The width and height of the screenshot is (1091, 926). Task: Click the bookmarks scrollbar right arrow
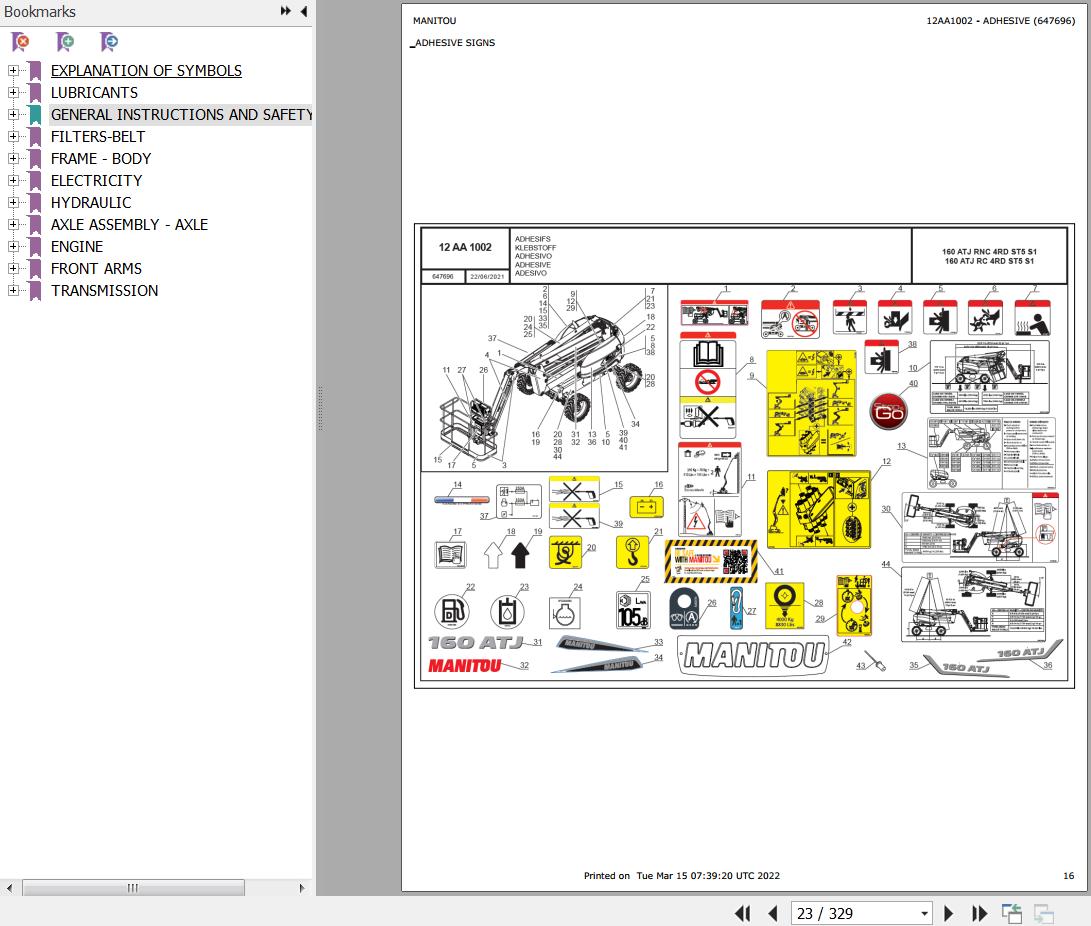[x=301, y=888]
